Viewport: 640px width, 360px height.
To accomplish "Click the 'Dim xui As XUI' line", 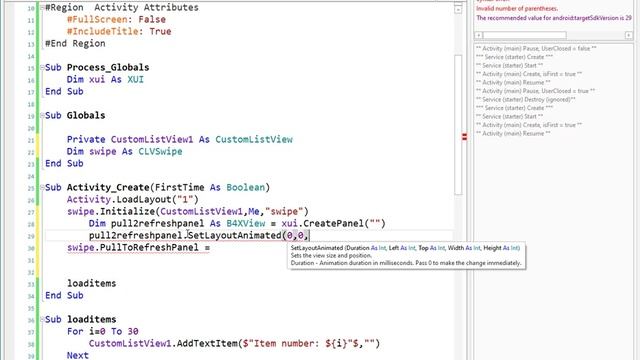I will pyautogui.click(x=105, y=80).
